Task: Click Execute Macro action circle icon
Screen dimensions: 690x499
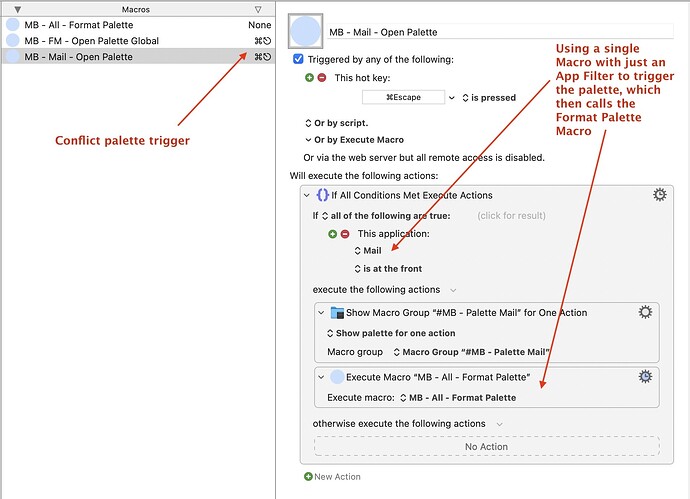Action: coord(337,377)
